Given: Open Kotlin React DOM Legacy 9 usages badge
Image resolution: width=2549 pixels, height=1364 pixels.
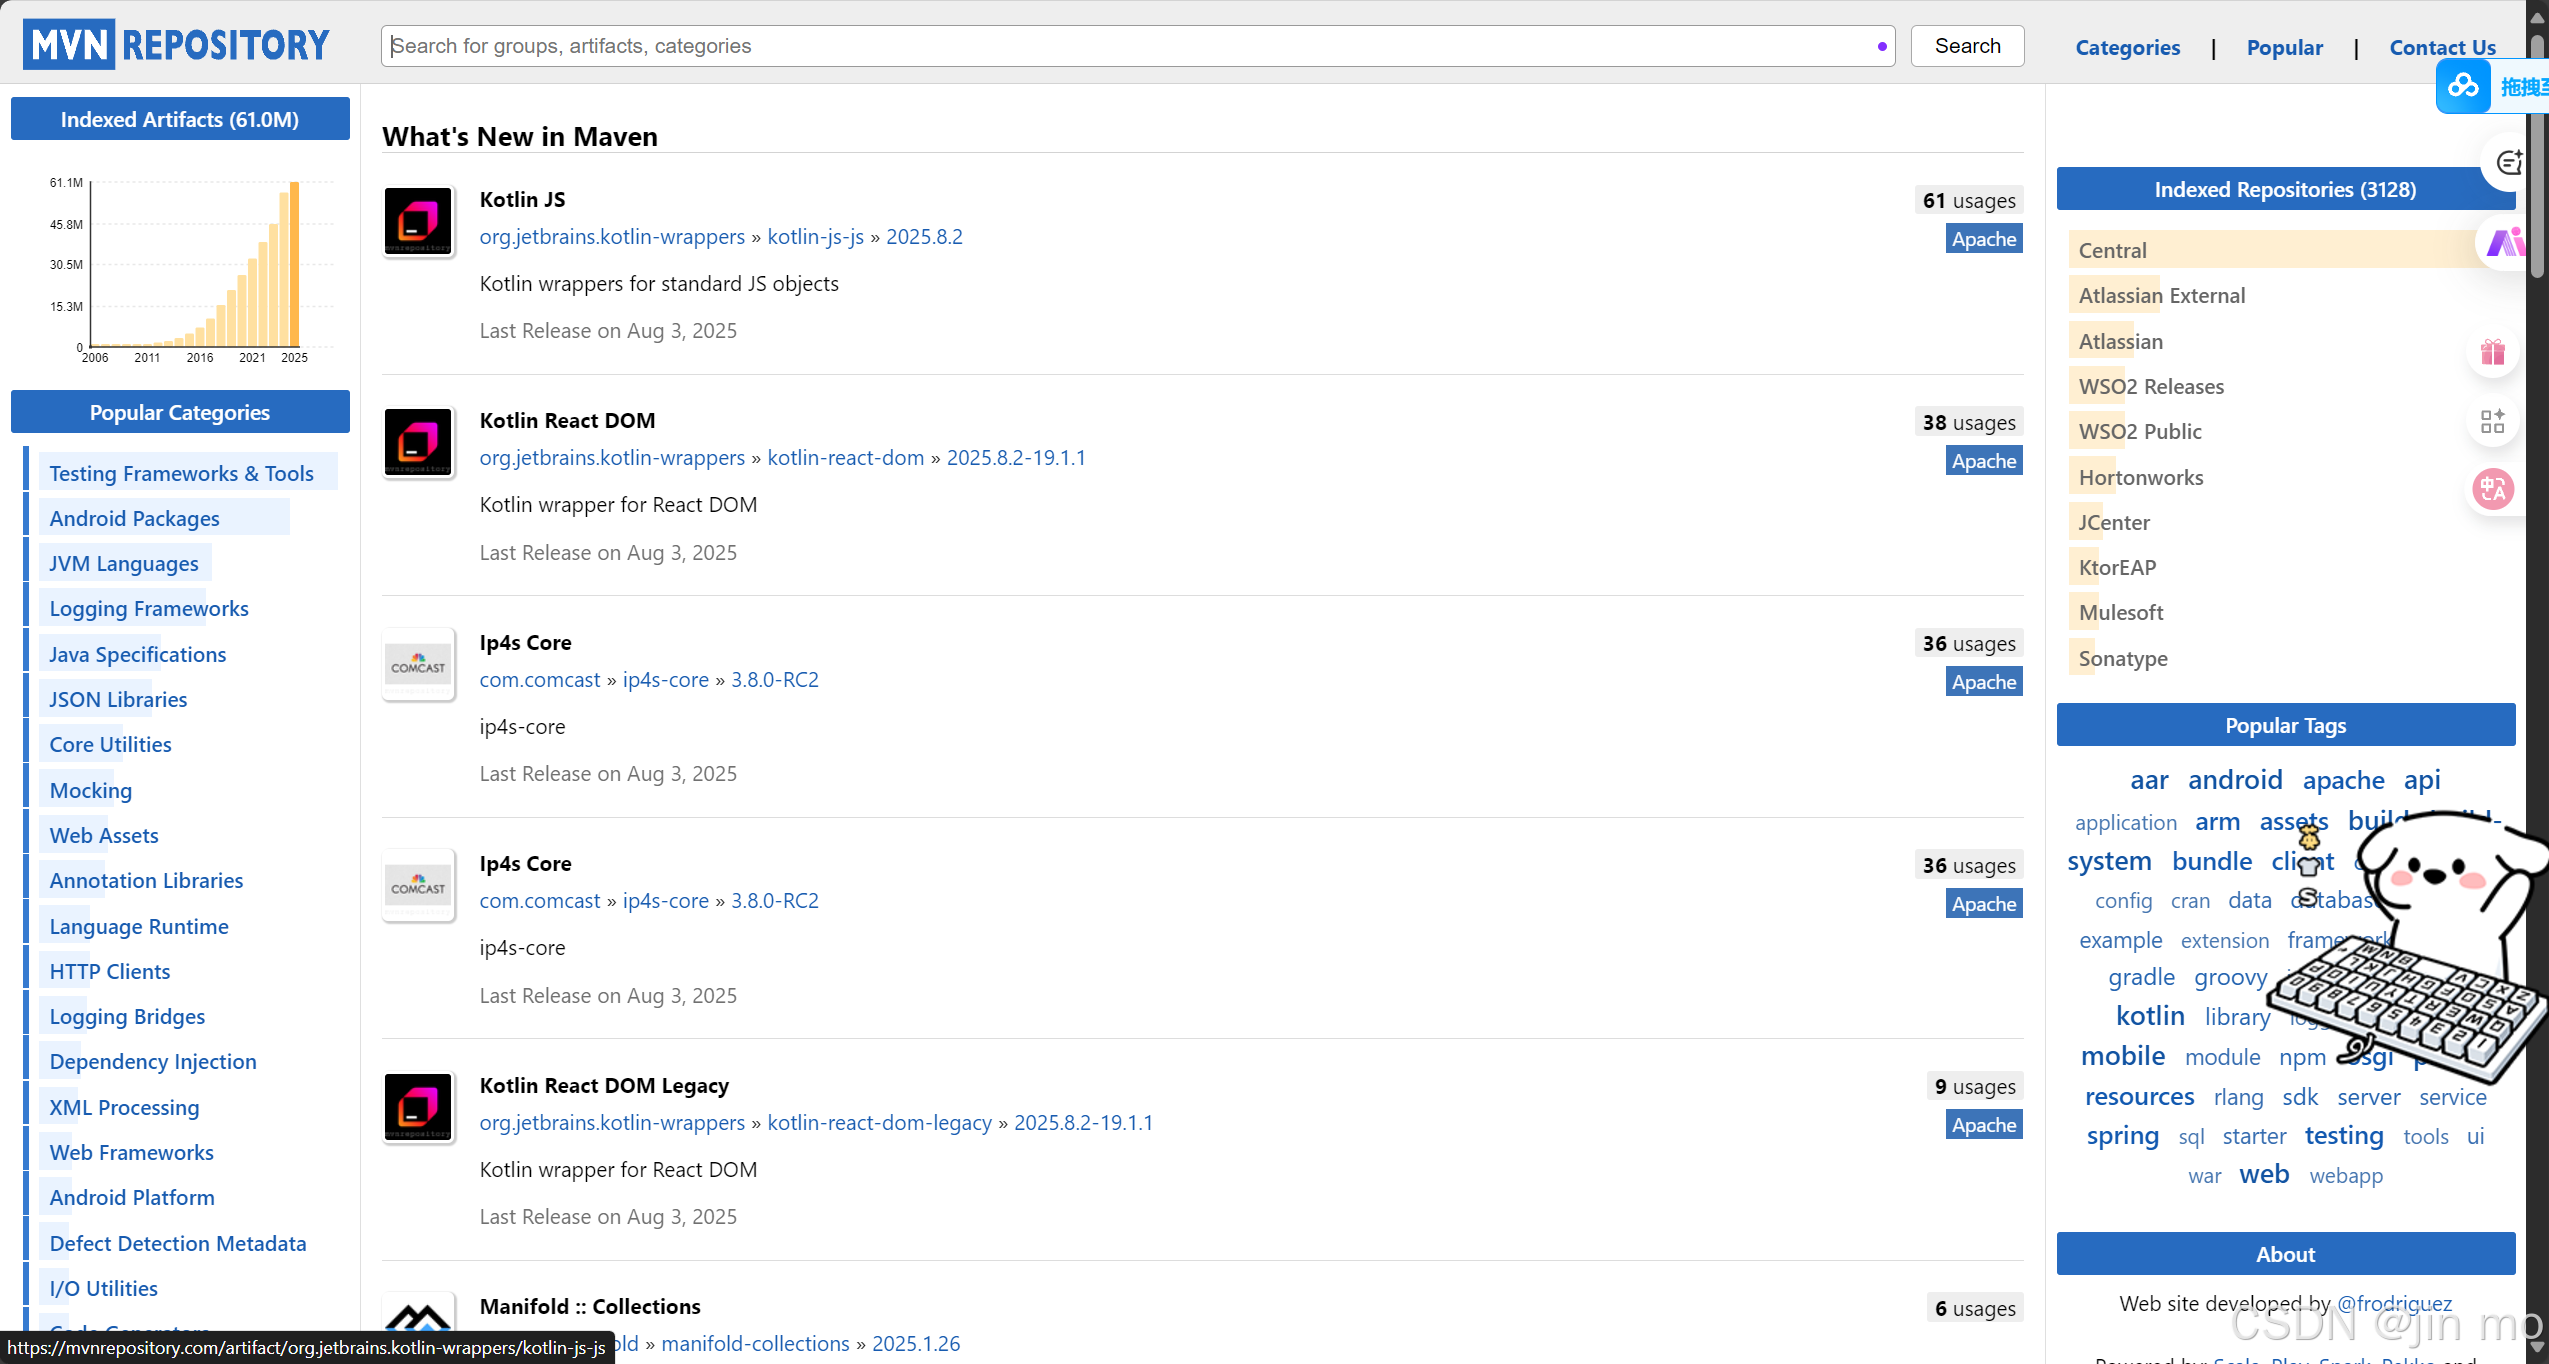Looking at the screenshot, I should (x=1974, y=1086).
